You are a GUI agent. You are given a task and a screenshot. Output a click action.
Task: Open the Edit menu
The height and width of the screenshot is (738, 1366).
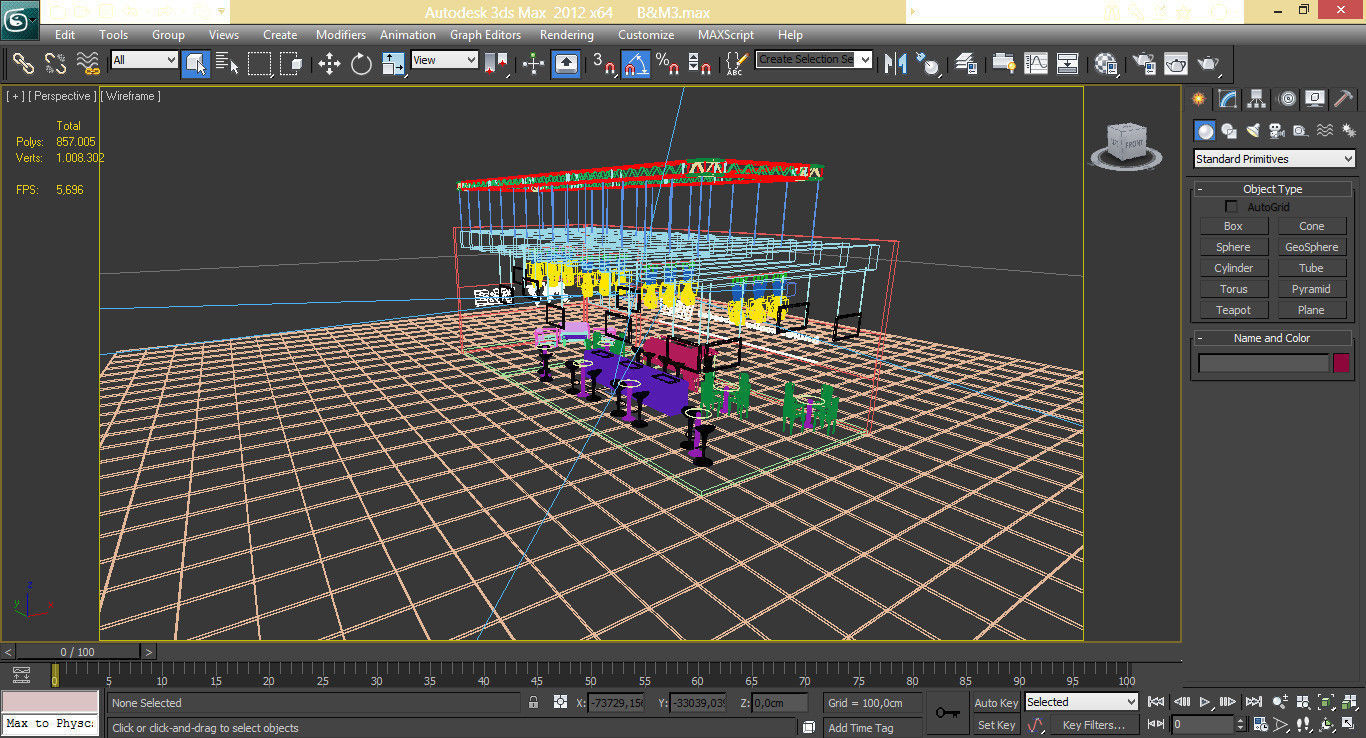pyautogui.click(x=65, y=35)
